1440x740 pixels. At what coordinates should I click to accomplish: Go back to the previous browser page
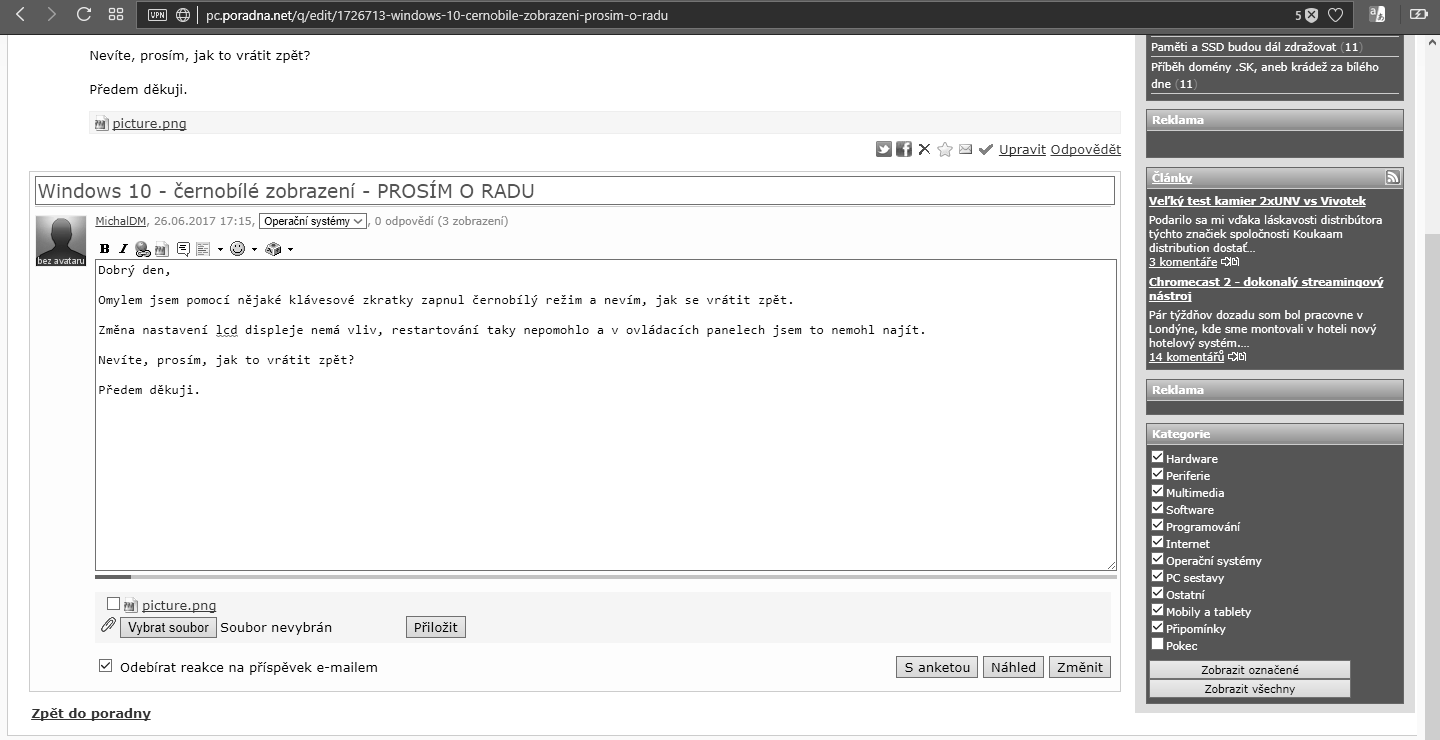19,15
